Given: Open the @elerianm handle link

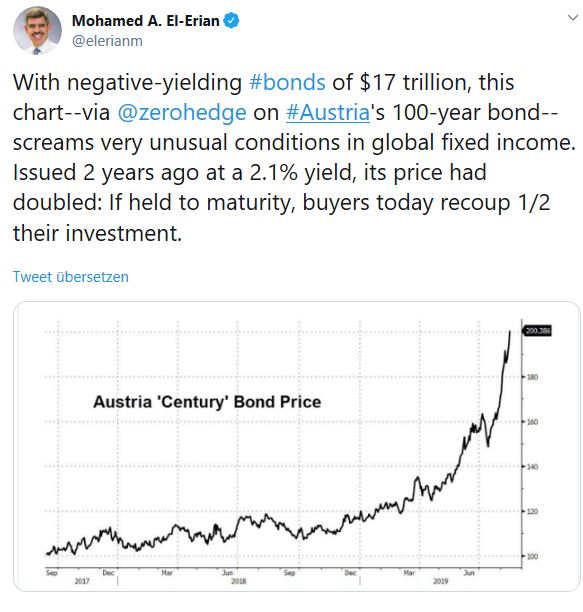Looking at the screenshot, I should [107, 41].
